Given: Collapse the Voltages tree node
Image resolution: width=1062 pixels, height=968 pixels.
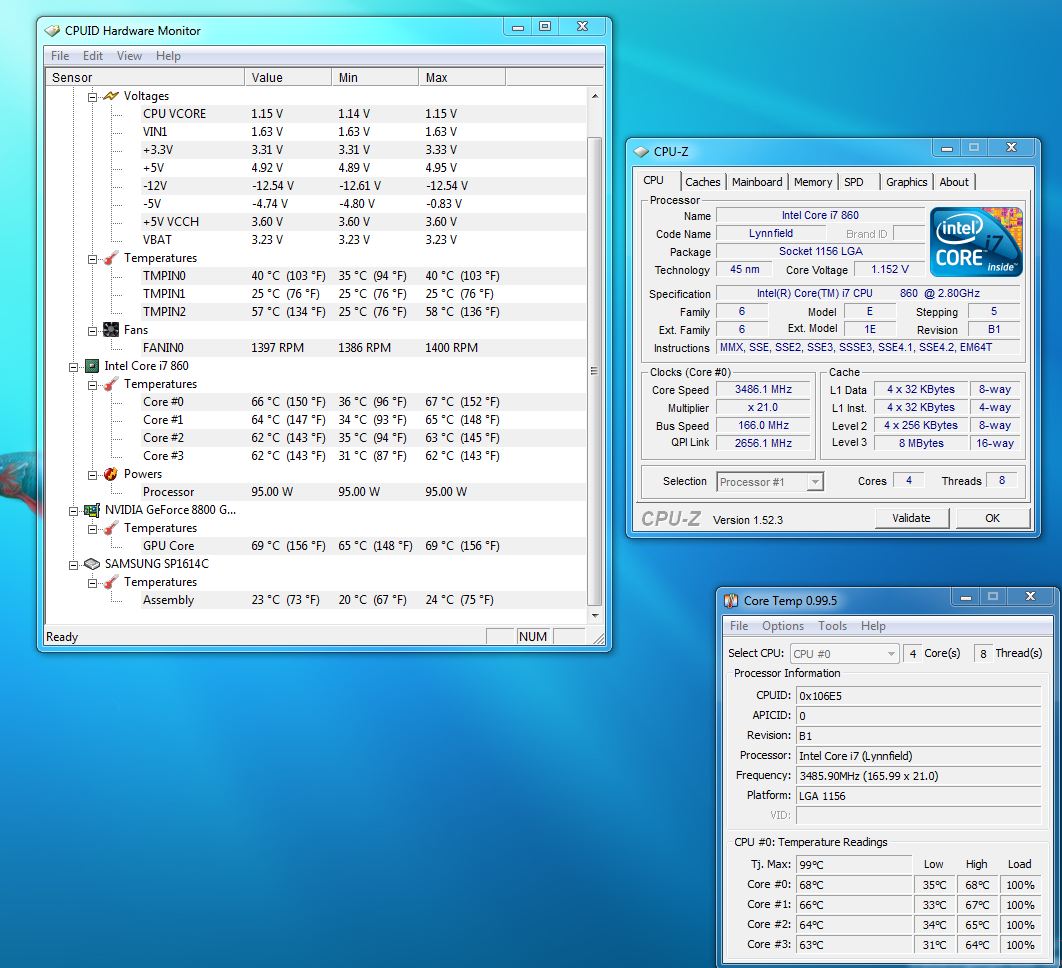Looking at the screenshot, I should point(92,96).
